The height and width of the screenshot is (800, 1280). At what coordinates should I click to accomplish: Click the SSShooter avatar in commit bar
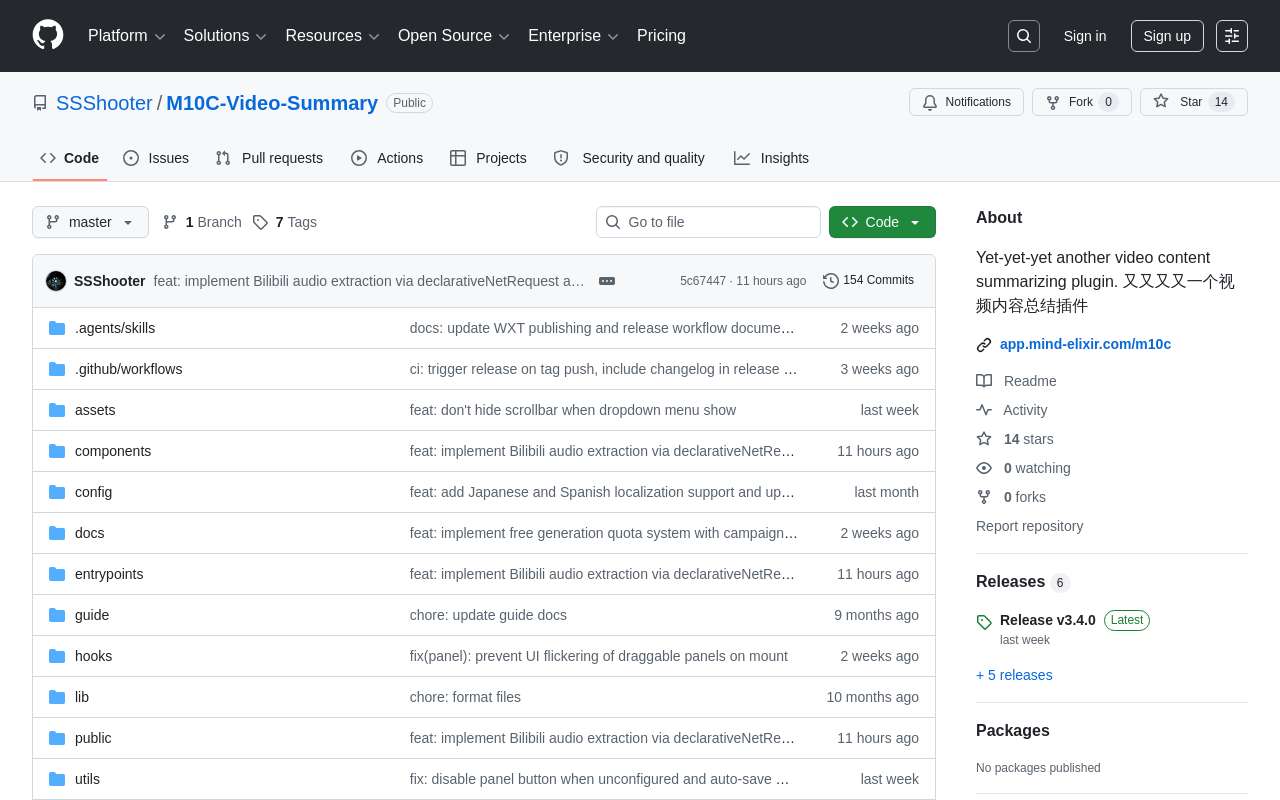click(56, 281)
